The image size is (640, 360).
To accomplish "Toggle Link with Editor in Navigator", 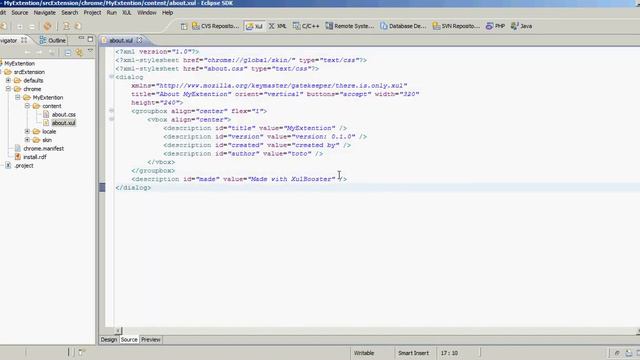I will (x=79, y=53).
